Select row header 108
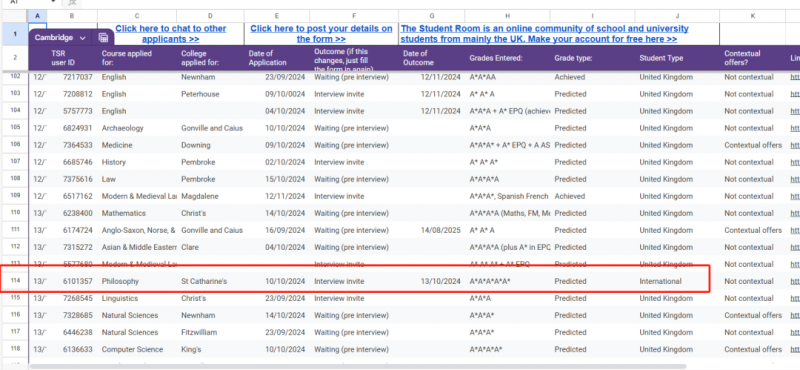 coord(14,179)
